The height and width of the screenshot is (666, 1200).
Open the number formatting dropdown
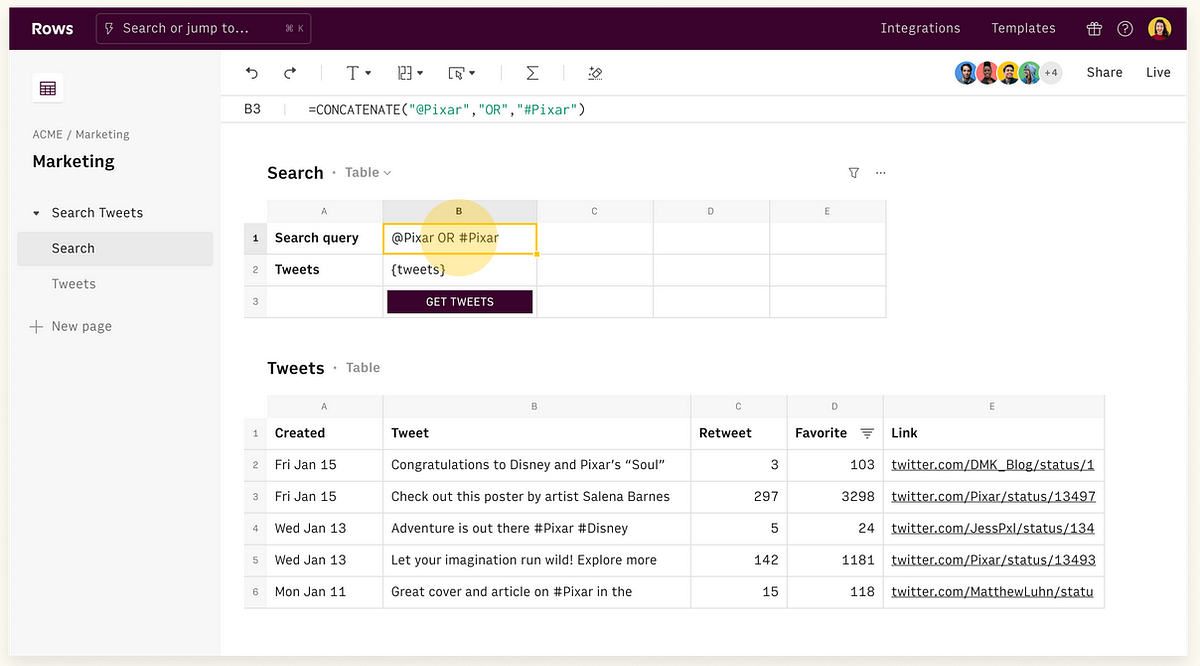409,72
